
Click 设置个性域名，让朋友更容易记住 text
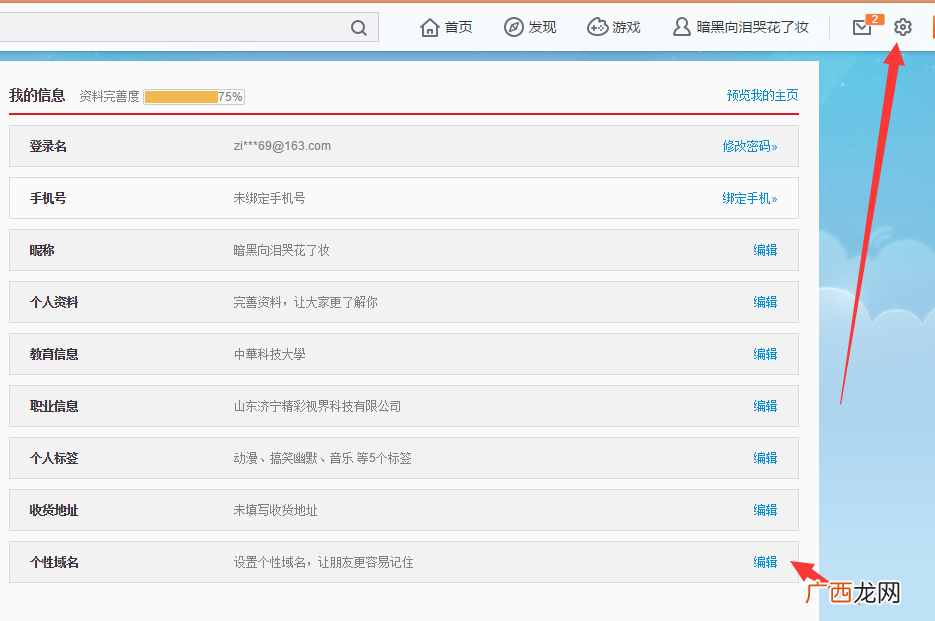coord(323,562)
